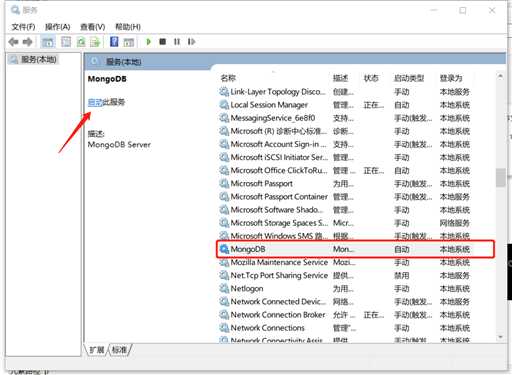
Task: Sort by the 状态 column header
Action: (371, 78)
